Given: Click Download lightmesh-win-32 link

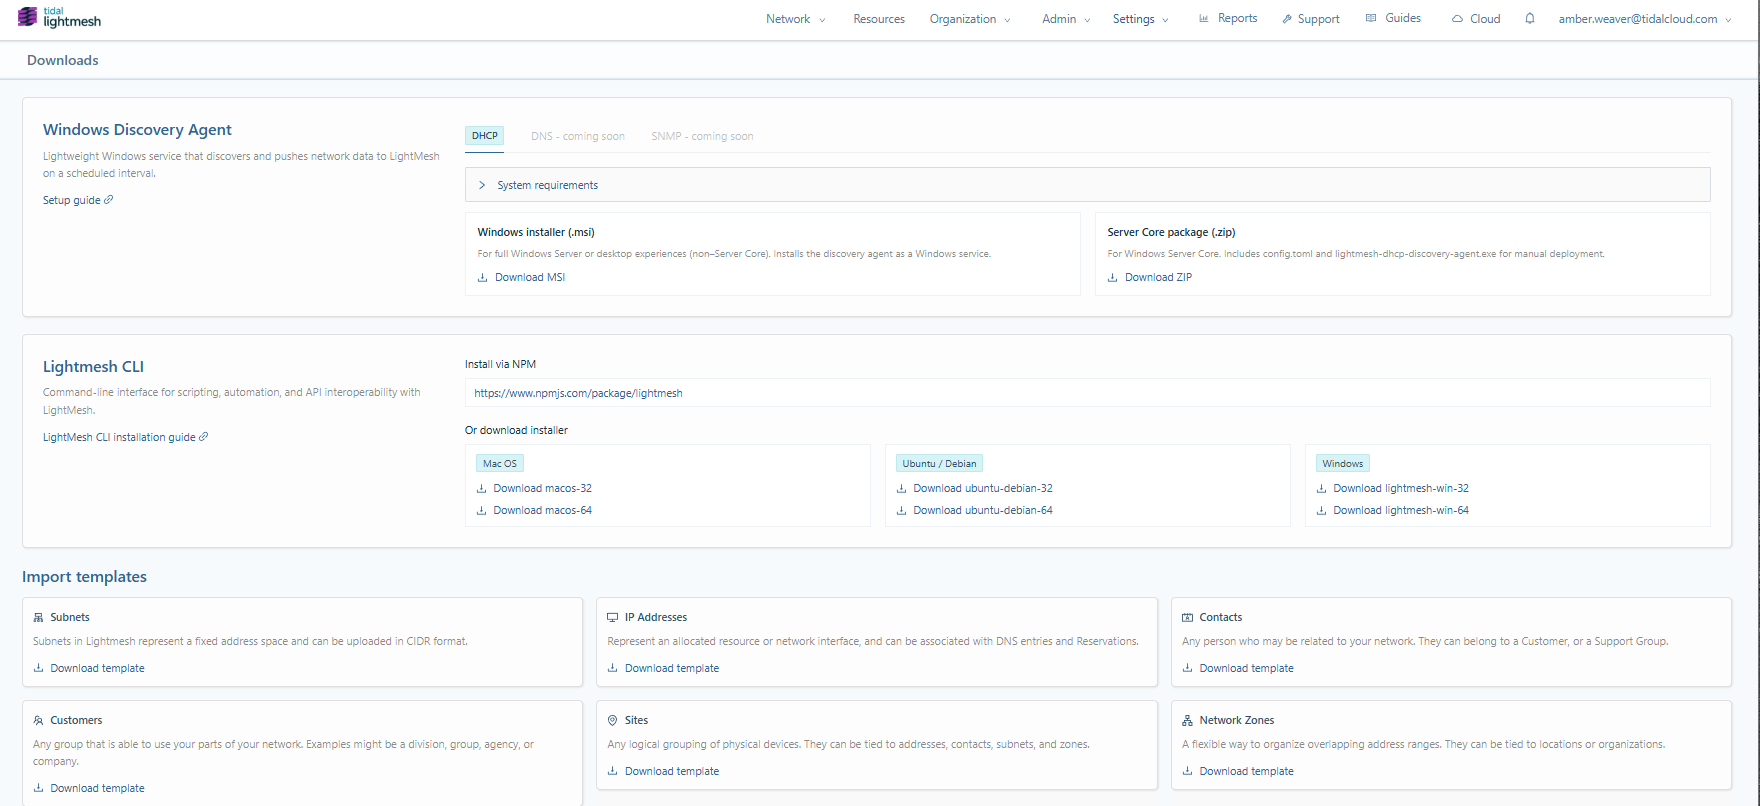Looking at the screenshot, I should point(1401,489).
